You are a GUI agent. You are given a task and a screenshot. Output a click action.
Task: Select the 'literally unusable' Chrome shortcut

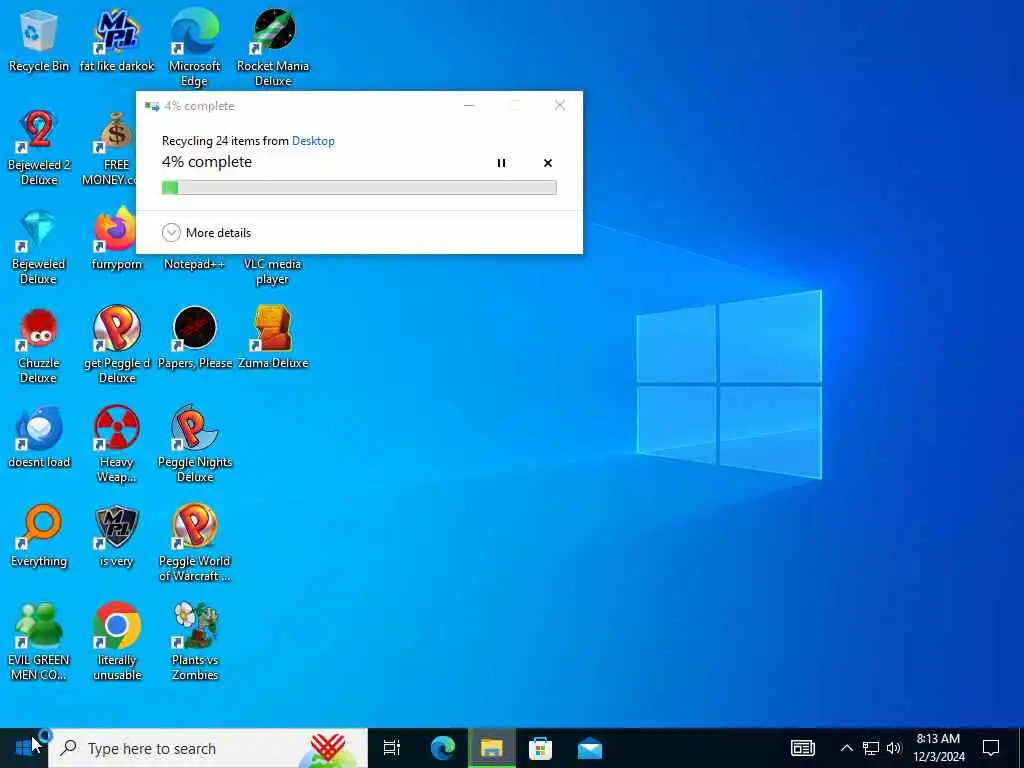click(x=117, y=642)
